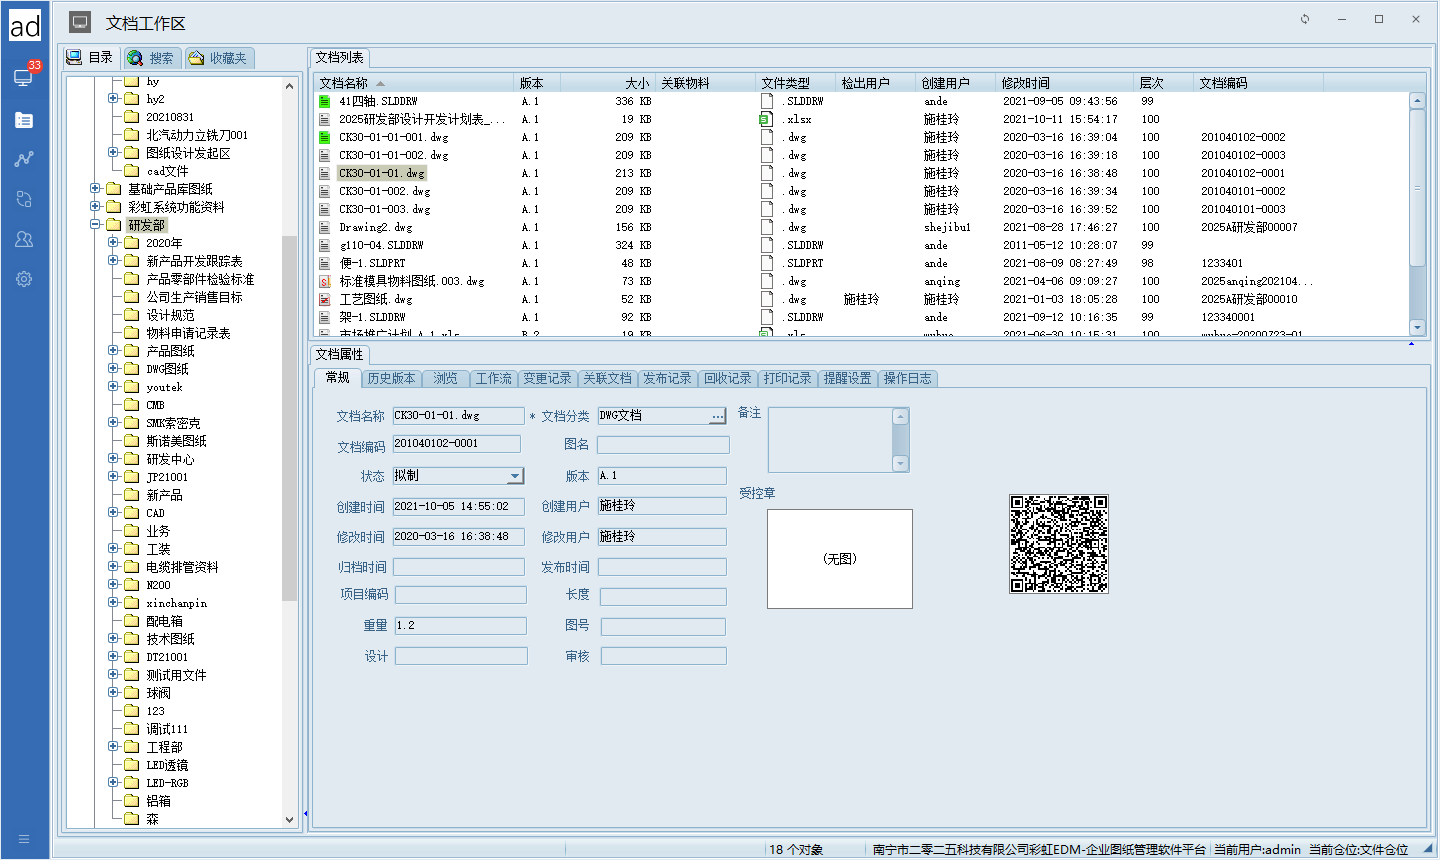Open the 浏览 tab

click(x=445, y=378)
